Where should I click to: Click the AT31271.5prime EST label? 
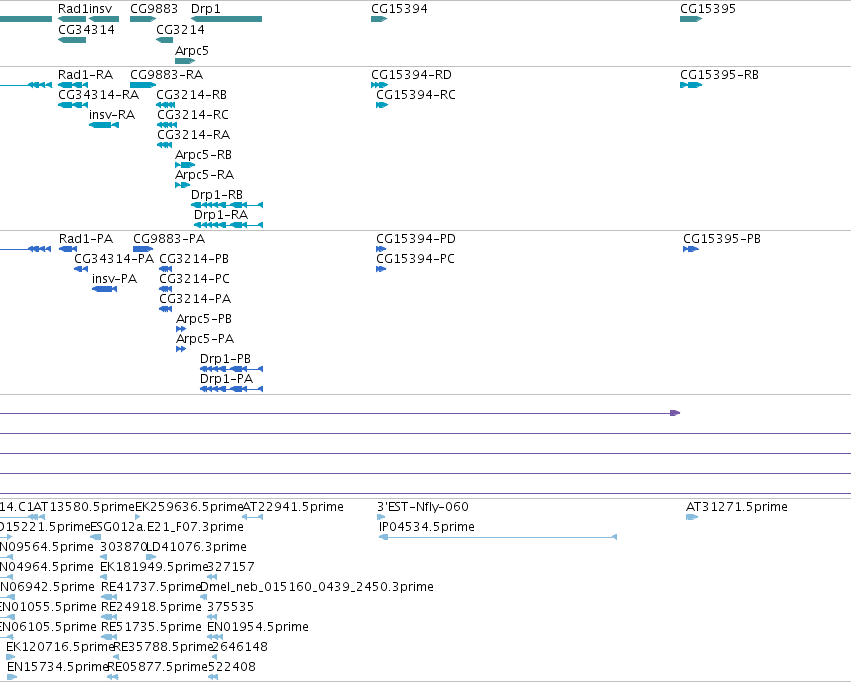[x=736, y=507]
